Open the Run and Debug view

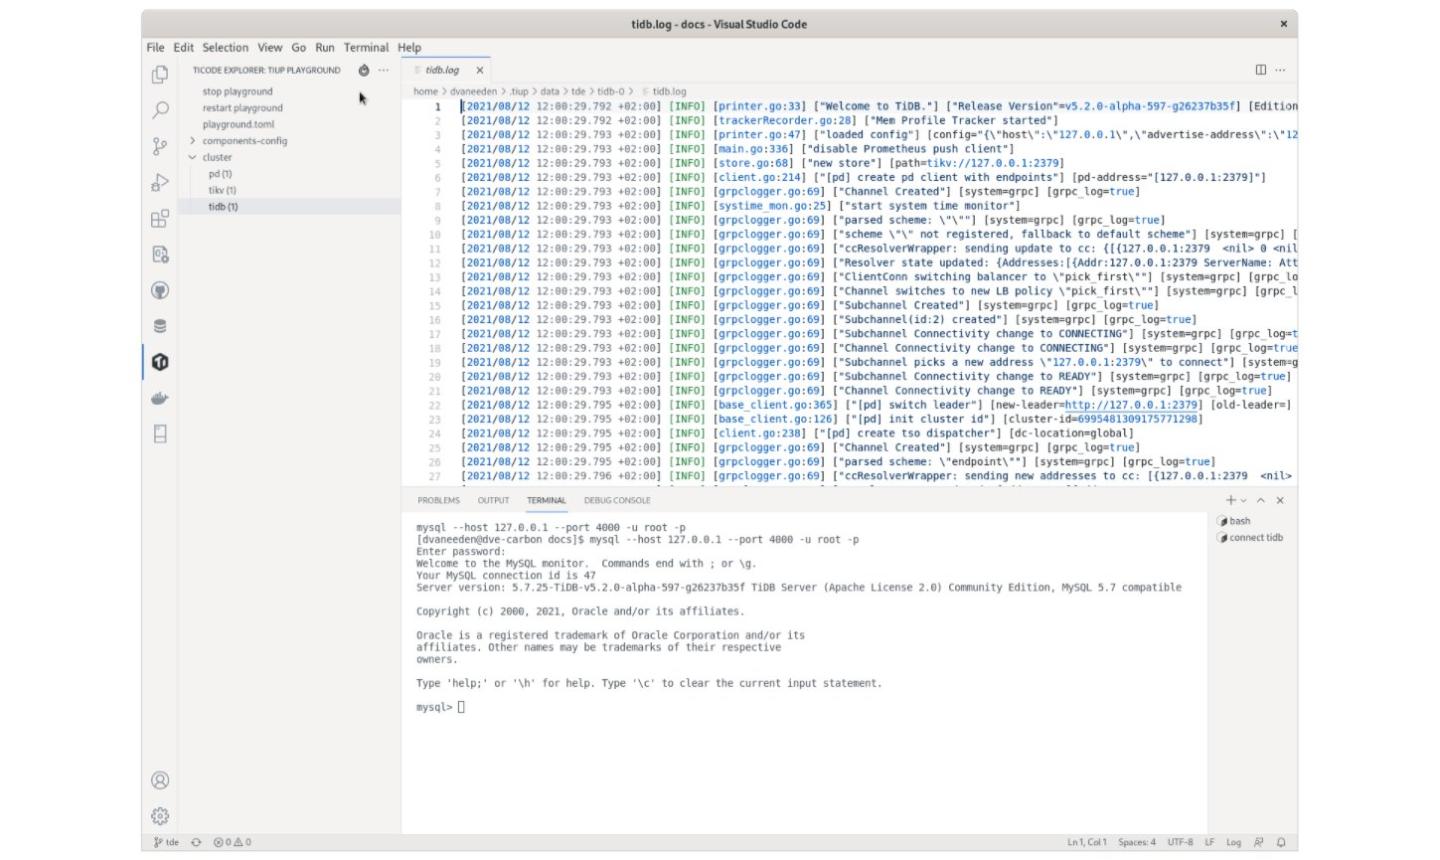[158, 184]
